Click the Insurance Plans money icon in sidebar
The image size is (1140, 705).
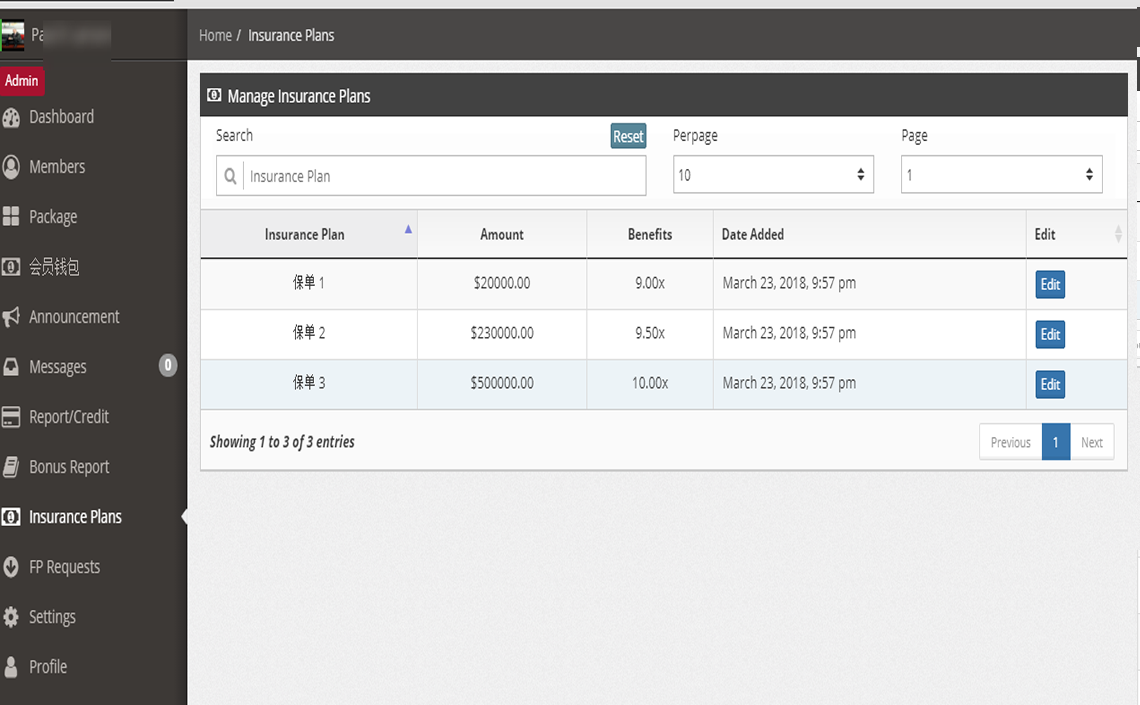click(x=11, y=517)
